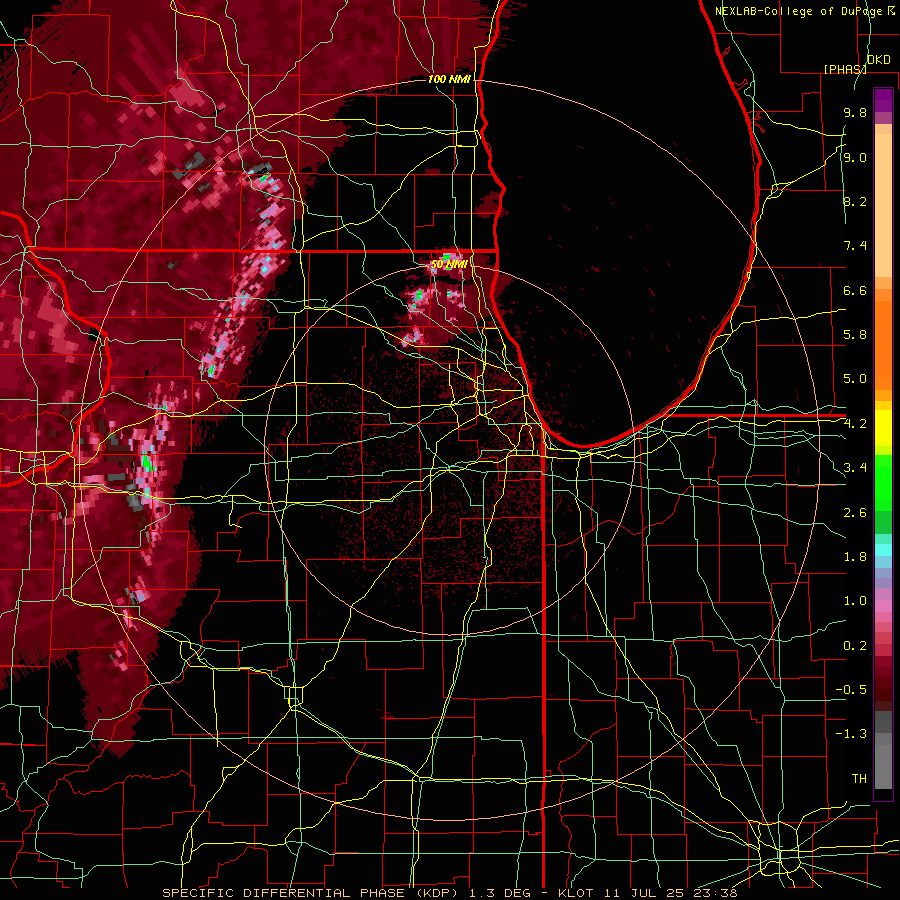Click the -1.3 scale value

[x=851, y=734]
